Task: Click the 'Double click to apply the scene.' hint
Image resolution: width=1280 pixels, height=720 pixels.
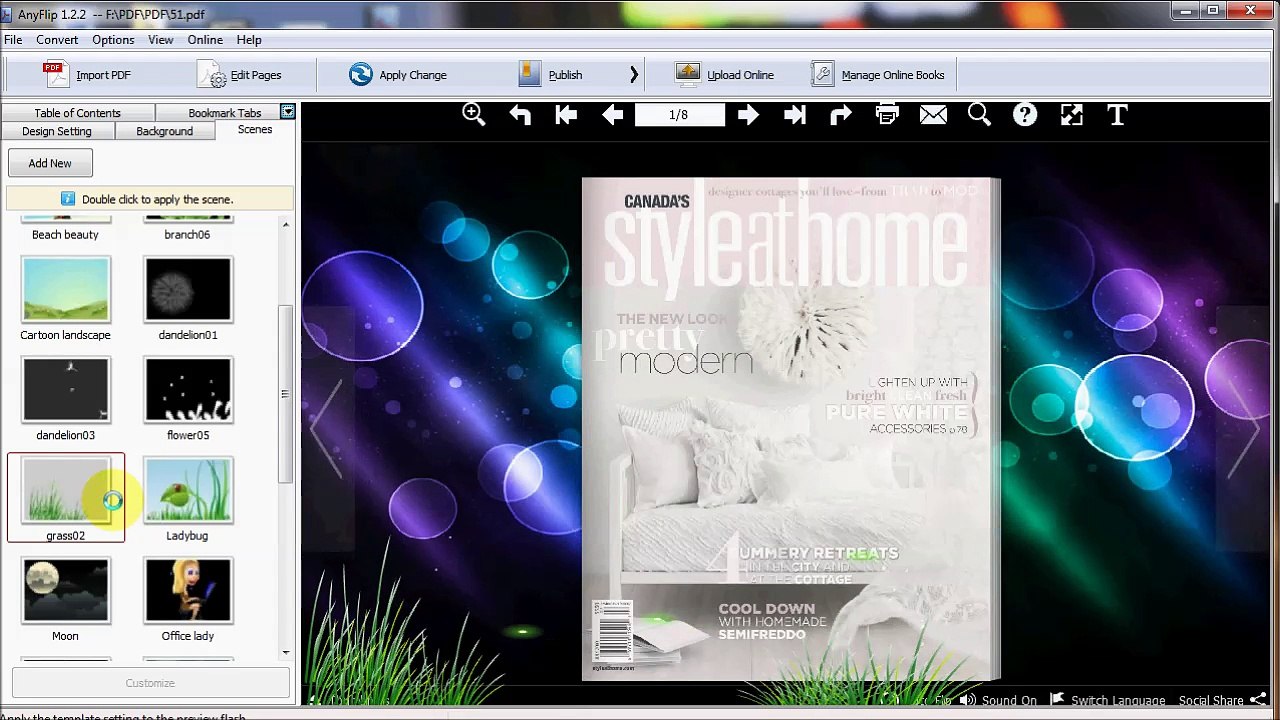Action: tap(157, 199)
